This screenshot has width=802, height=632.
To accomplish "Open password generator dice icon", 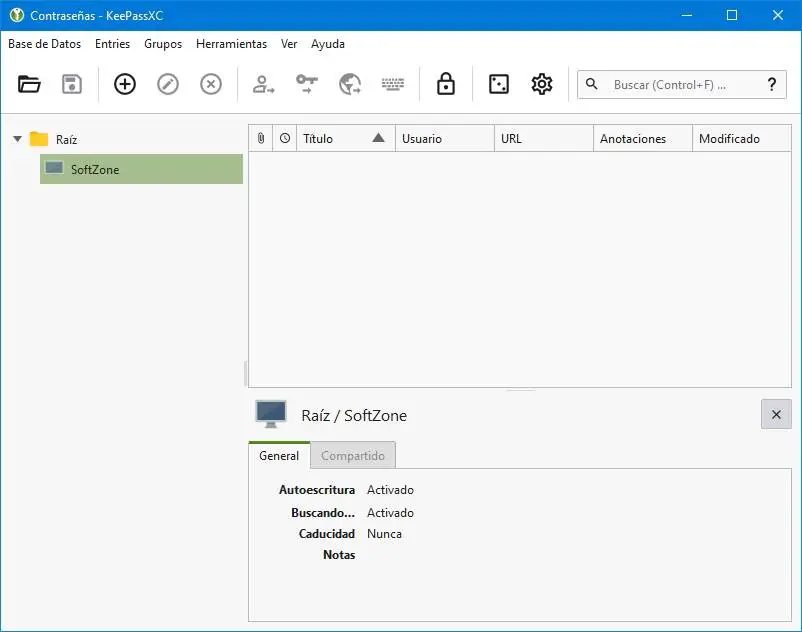I will click(x=499, y=84).
